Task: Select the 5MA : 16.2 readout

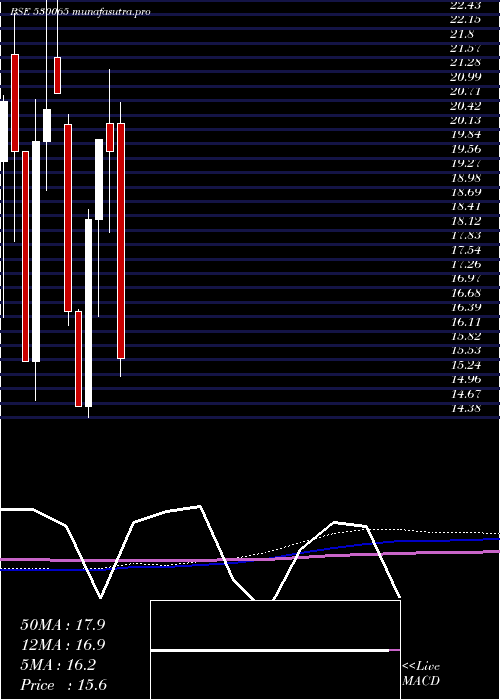Action: (x=58, y=665)
